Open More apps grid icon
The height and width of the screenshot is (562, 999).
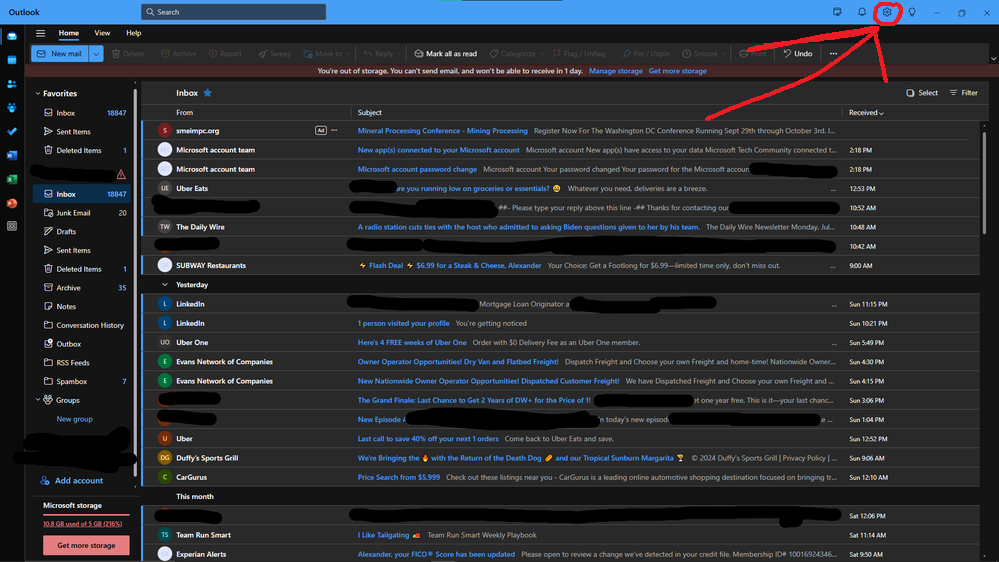coord(11,226)
